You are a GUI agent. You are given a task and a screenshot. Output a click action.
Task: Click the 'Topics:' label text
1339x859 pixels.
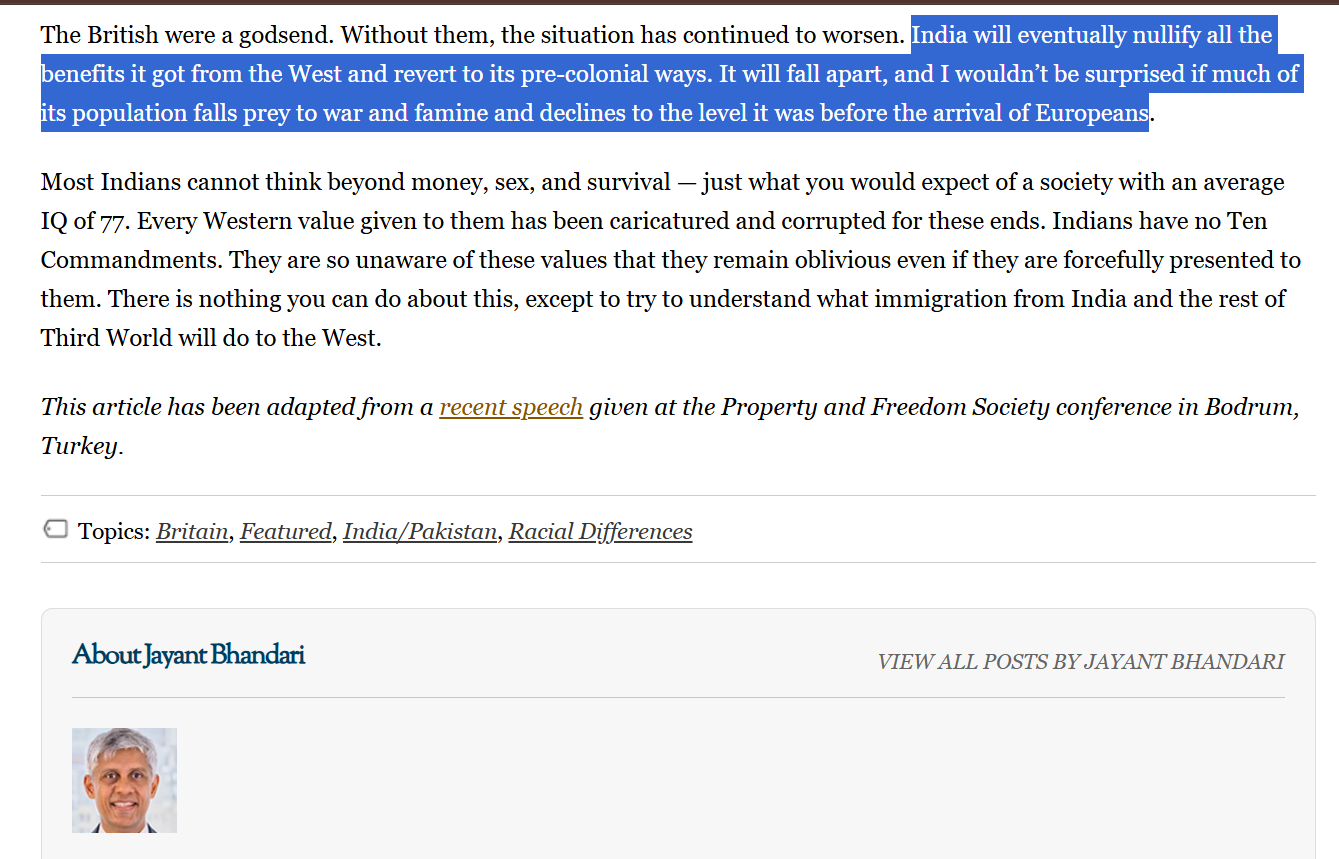click(x=114, y=531)
